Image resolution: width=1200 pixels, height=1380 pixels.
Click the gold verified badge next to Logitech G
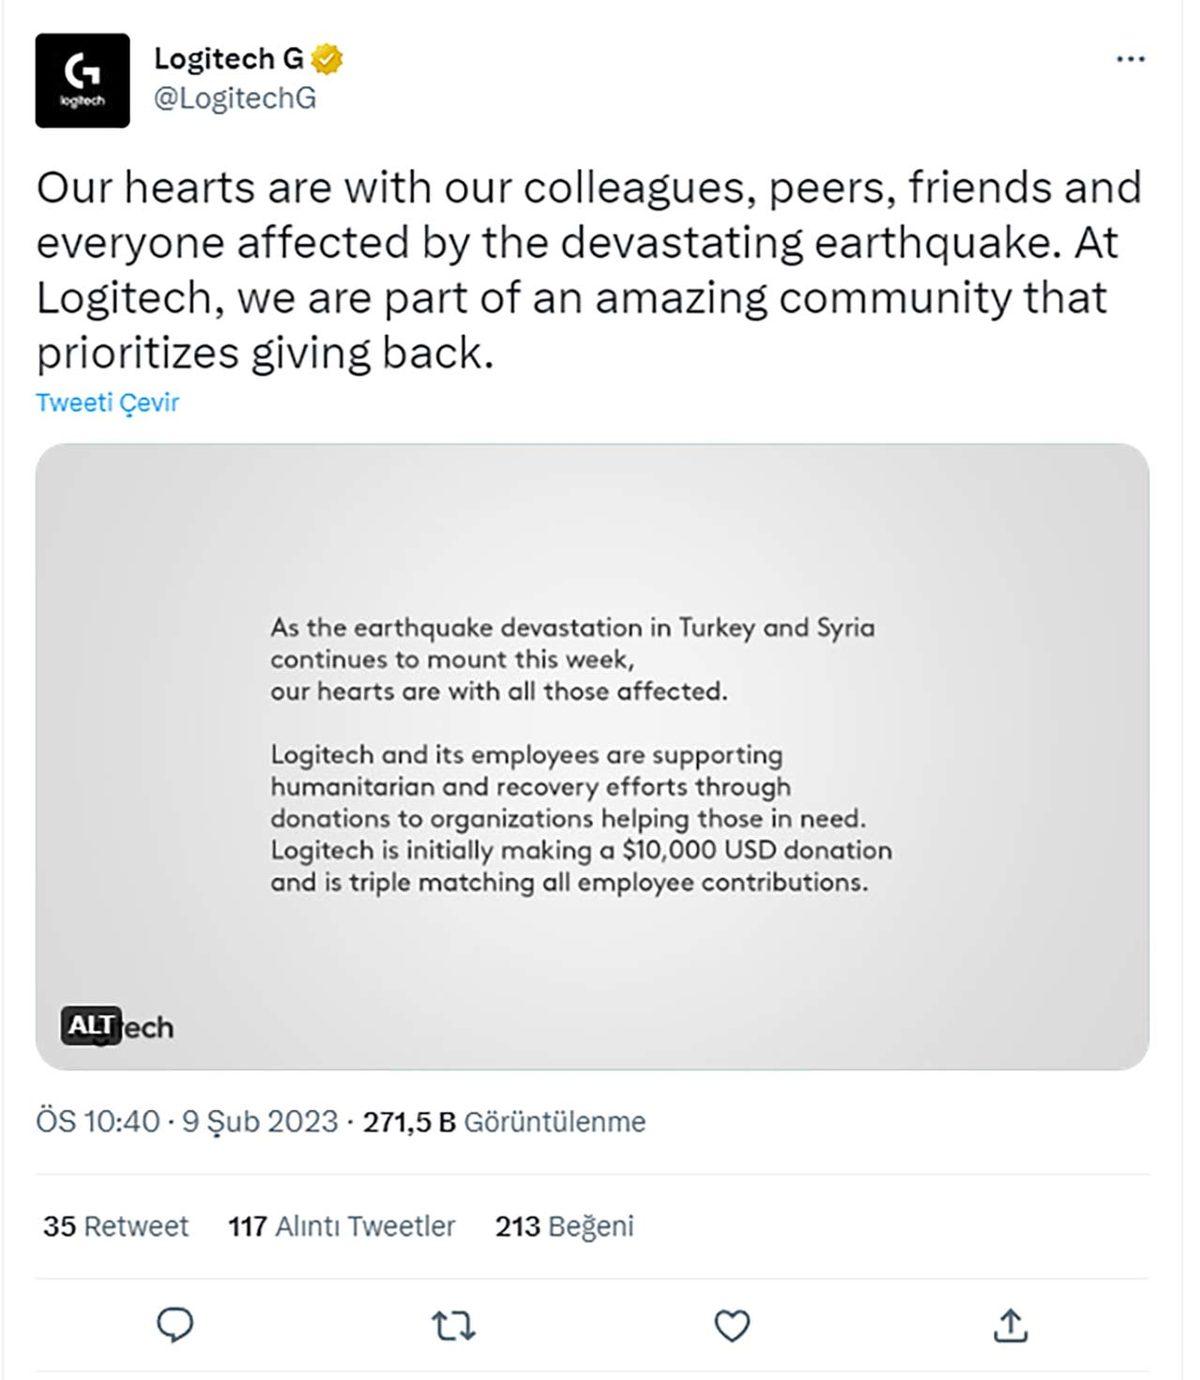click(x=324, y=58)
